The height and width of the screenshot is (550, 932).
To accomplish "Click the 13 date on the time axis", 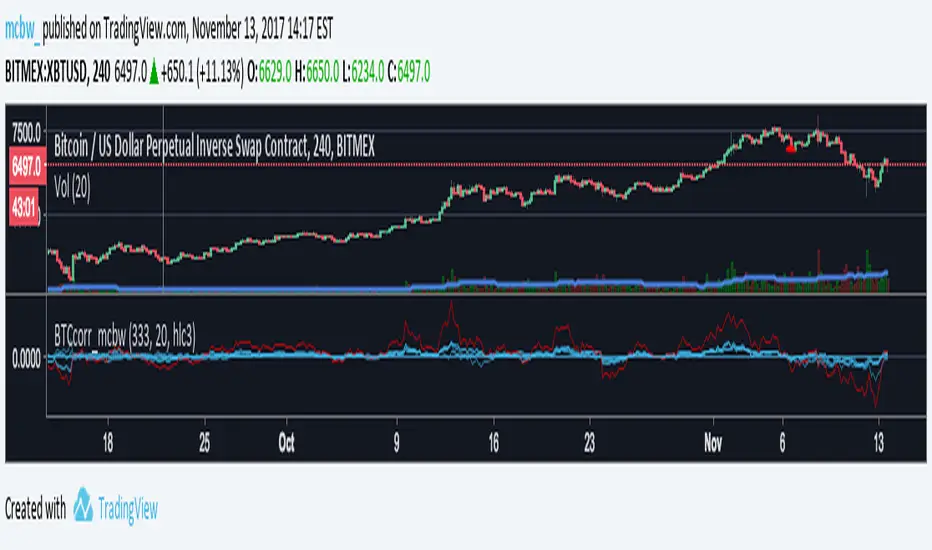I will pos(879,442).
